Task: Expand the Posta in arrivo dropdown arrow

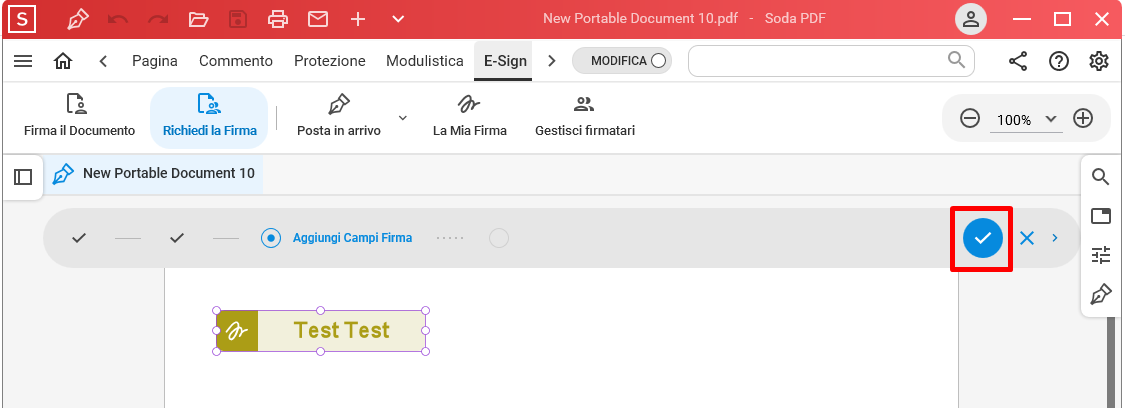Action: pos(403,117)
